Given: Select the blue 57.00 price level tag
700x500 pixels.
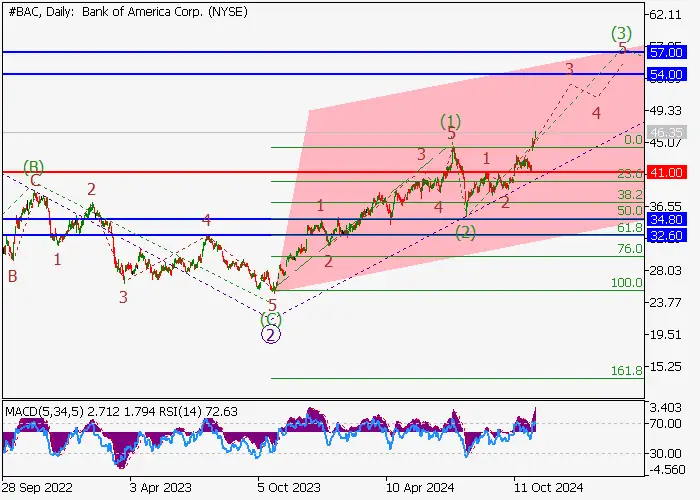Looking at the screenshot, I should pyautogui.click(x=666, y=52).
